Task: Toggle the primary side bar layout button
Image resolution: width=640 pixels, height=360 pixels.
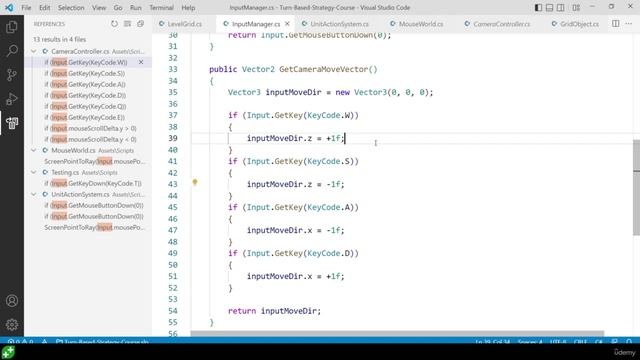Action: (538, 7)
